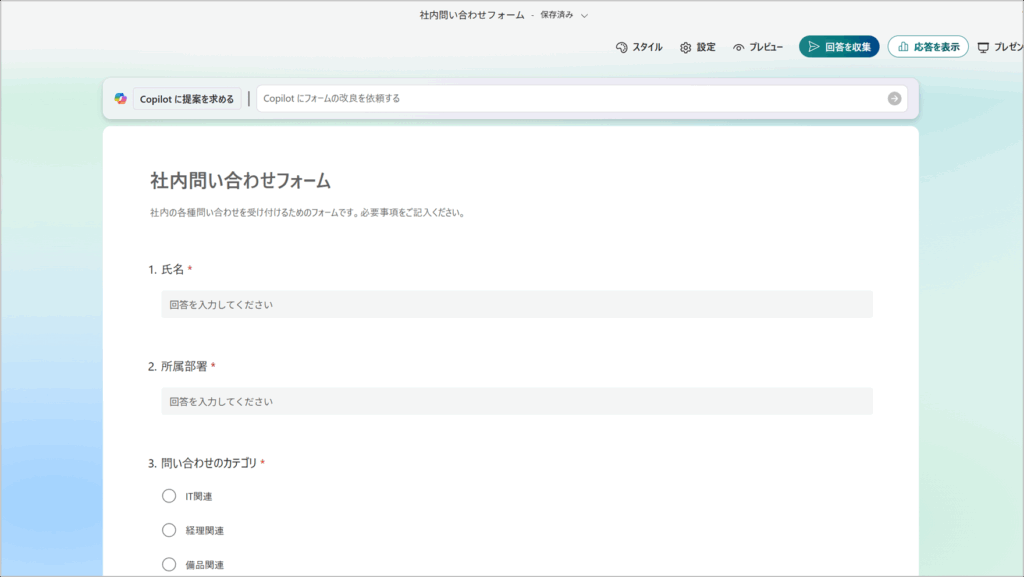Click the form description text below the heading
This screenshot has width=1024, height=577.
click(307, 213)
